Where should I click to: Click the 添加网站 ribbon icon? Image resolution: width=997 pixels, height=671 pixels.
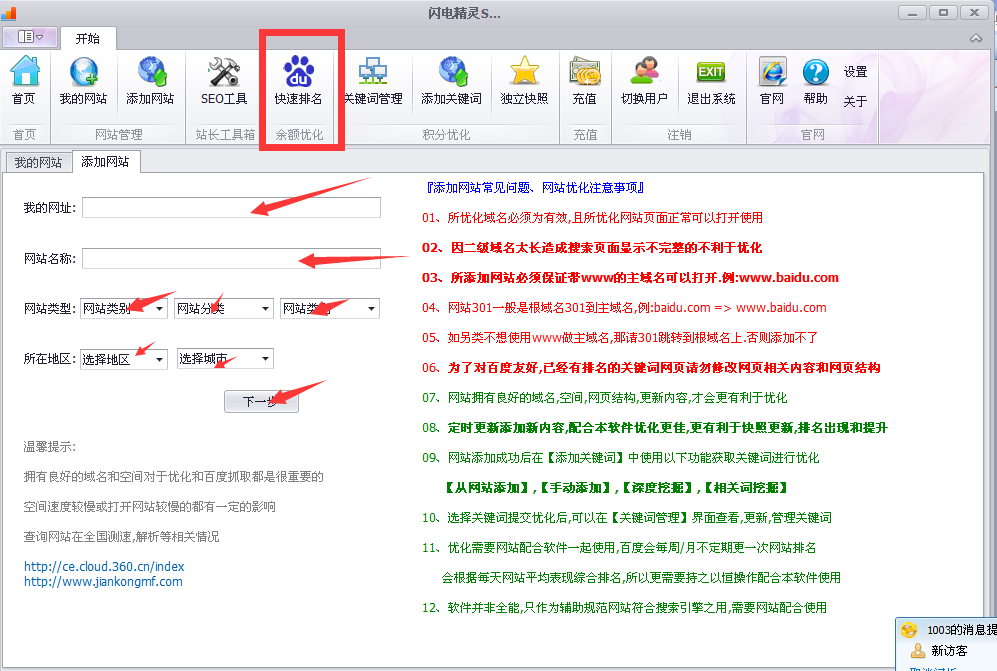click(x=150, y=80)
